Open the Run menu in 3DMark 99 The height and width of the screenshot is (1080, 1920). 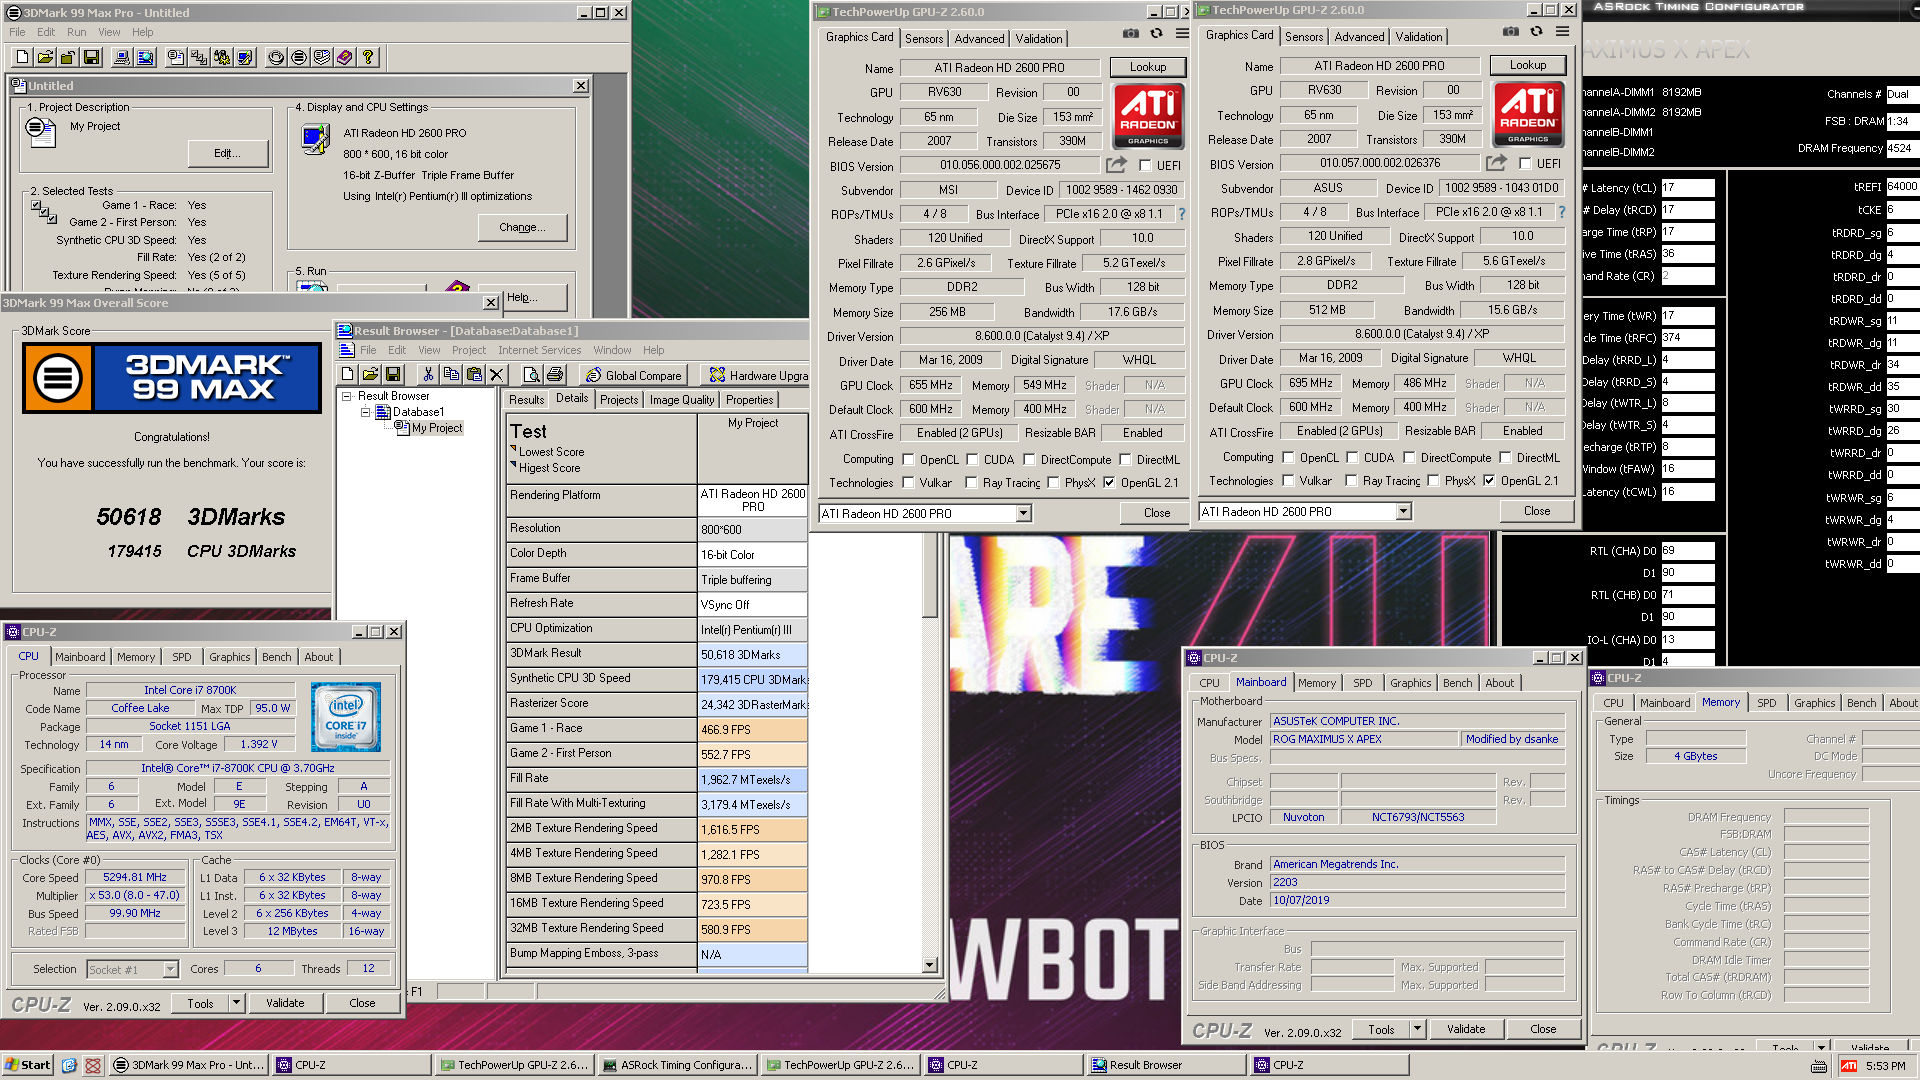77,32
